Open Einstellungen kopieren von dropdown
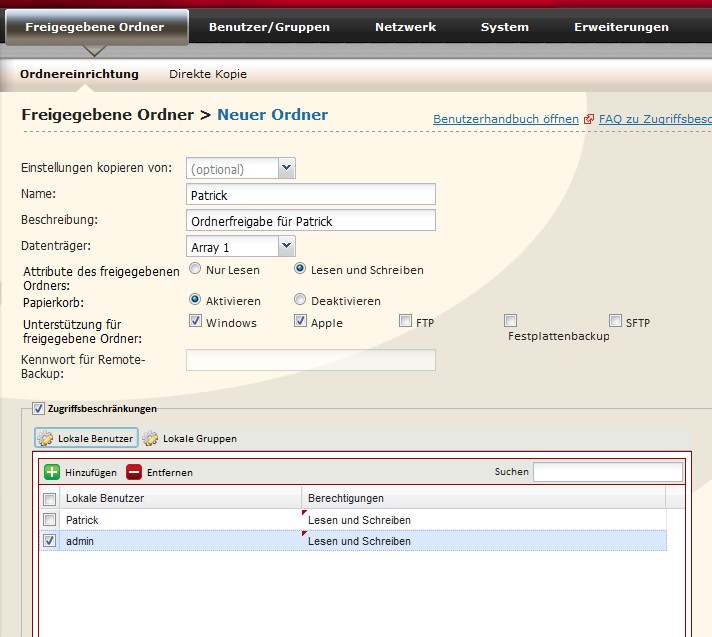 point(287,168)
